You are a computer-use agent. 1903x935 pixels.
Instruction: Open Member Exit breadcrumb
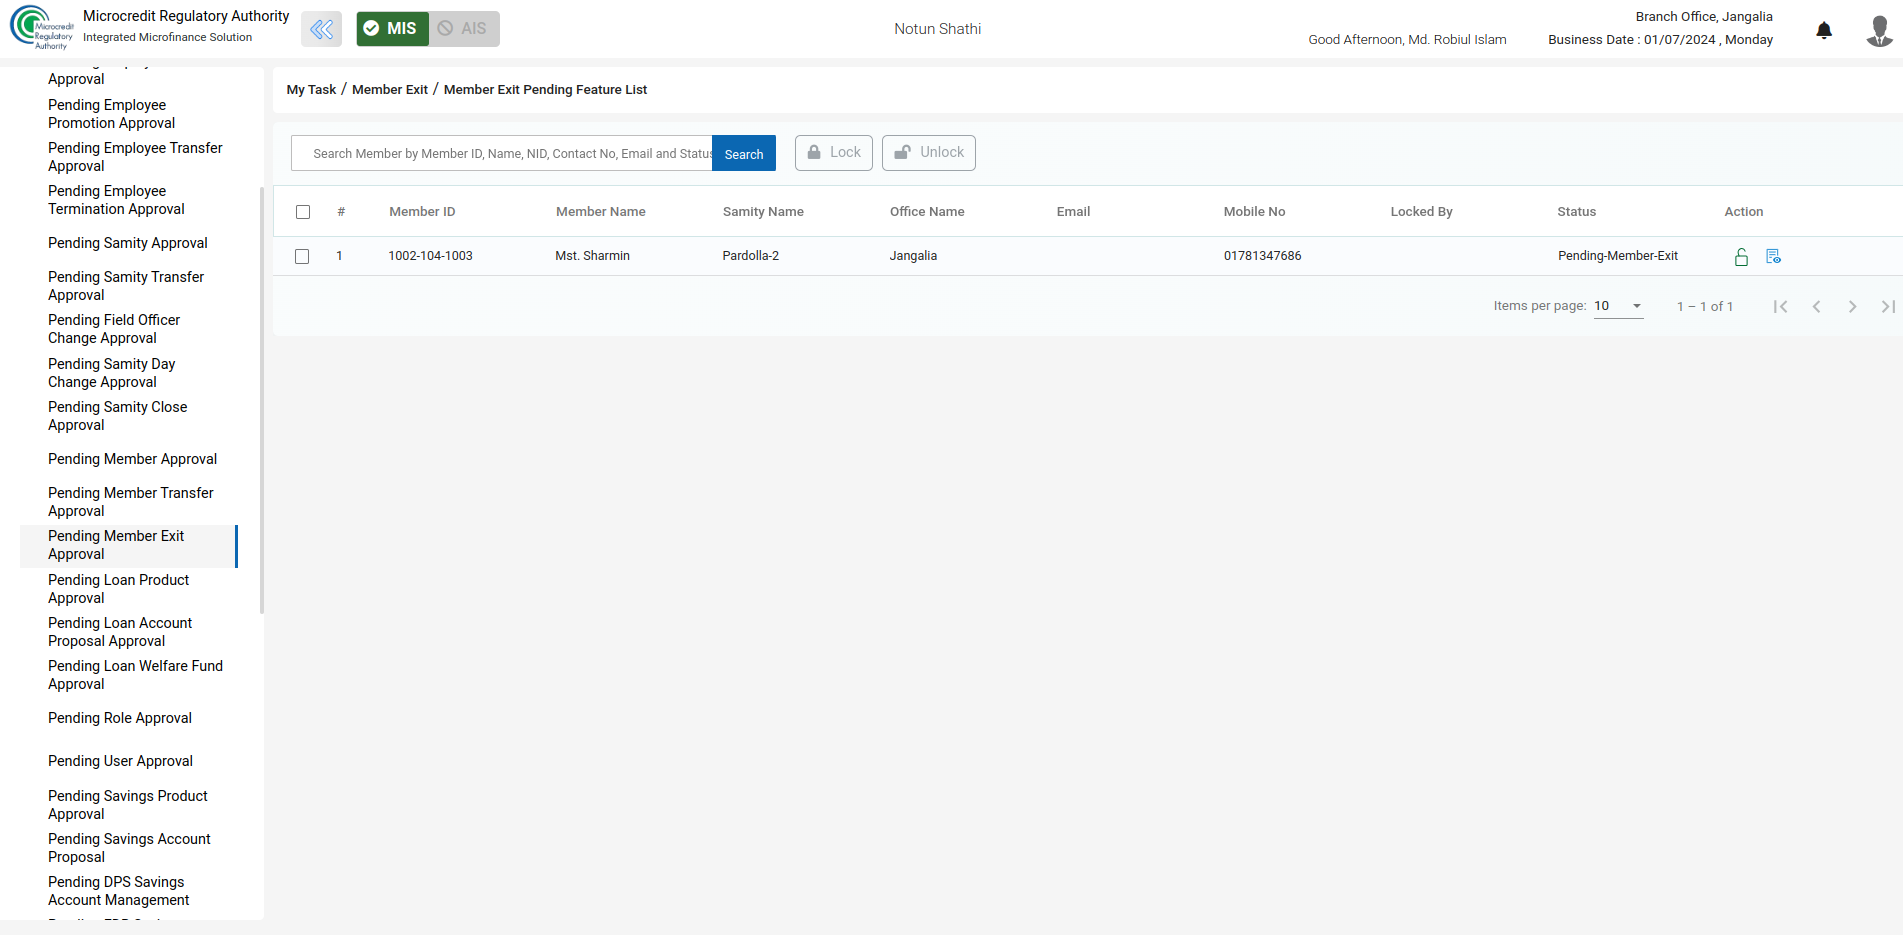[x=390, y=90]
